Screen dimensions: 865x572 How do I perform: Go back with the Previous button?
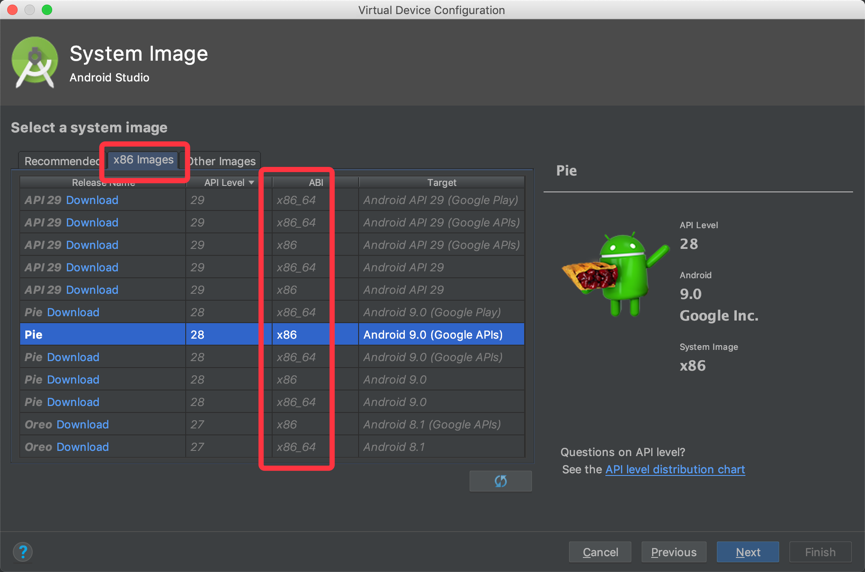point(674,552)
